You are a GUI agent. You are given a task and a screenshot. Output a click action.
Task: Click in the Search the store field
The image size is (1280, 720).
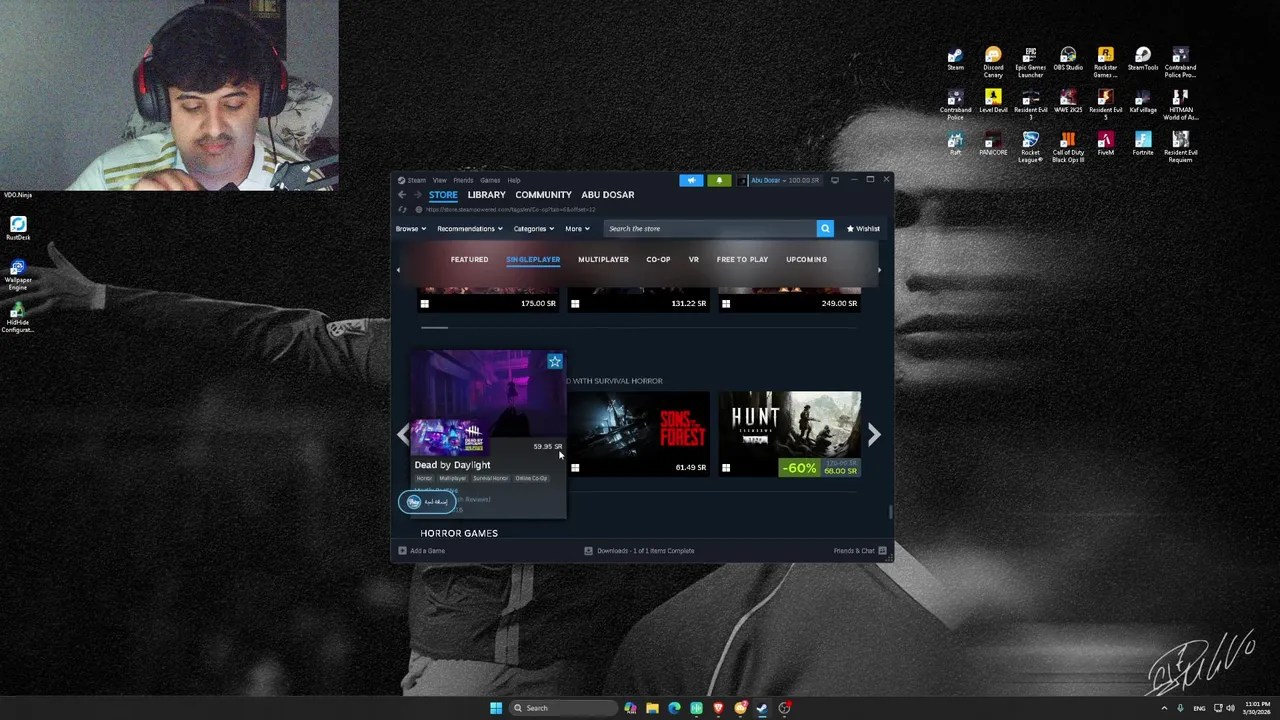[x=710, y=229]
